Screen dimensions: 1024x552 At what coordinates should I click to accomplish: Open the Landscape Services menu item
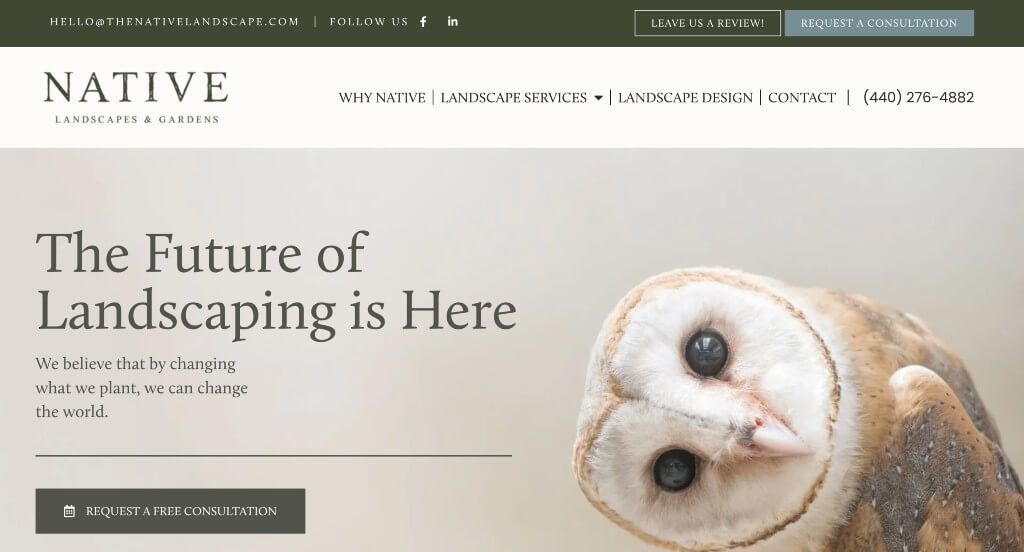click(x=513, y=97)
